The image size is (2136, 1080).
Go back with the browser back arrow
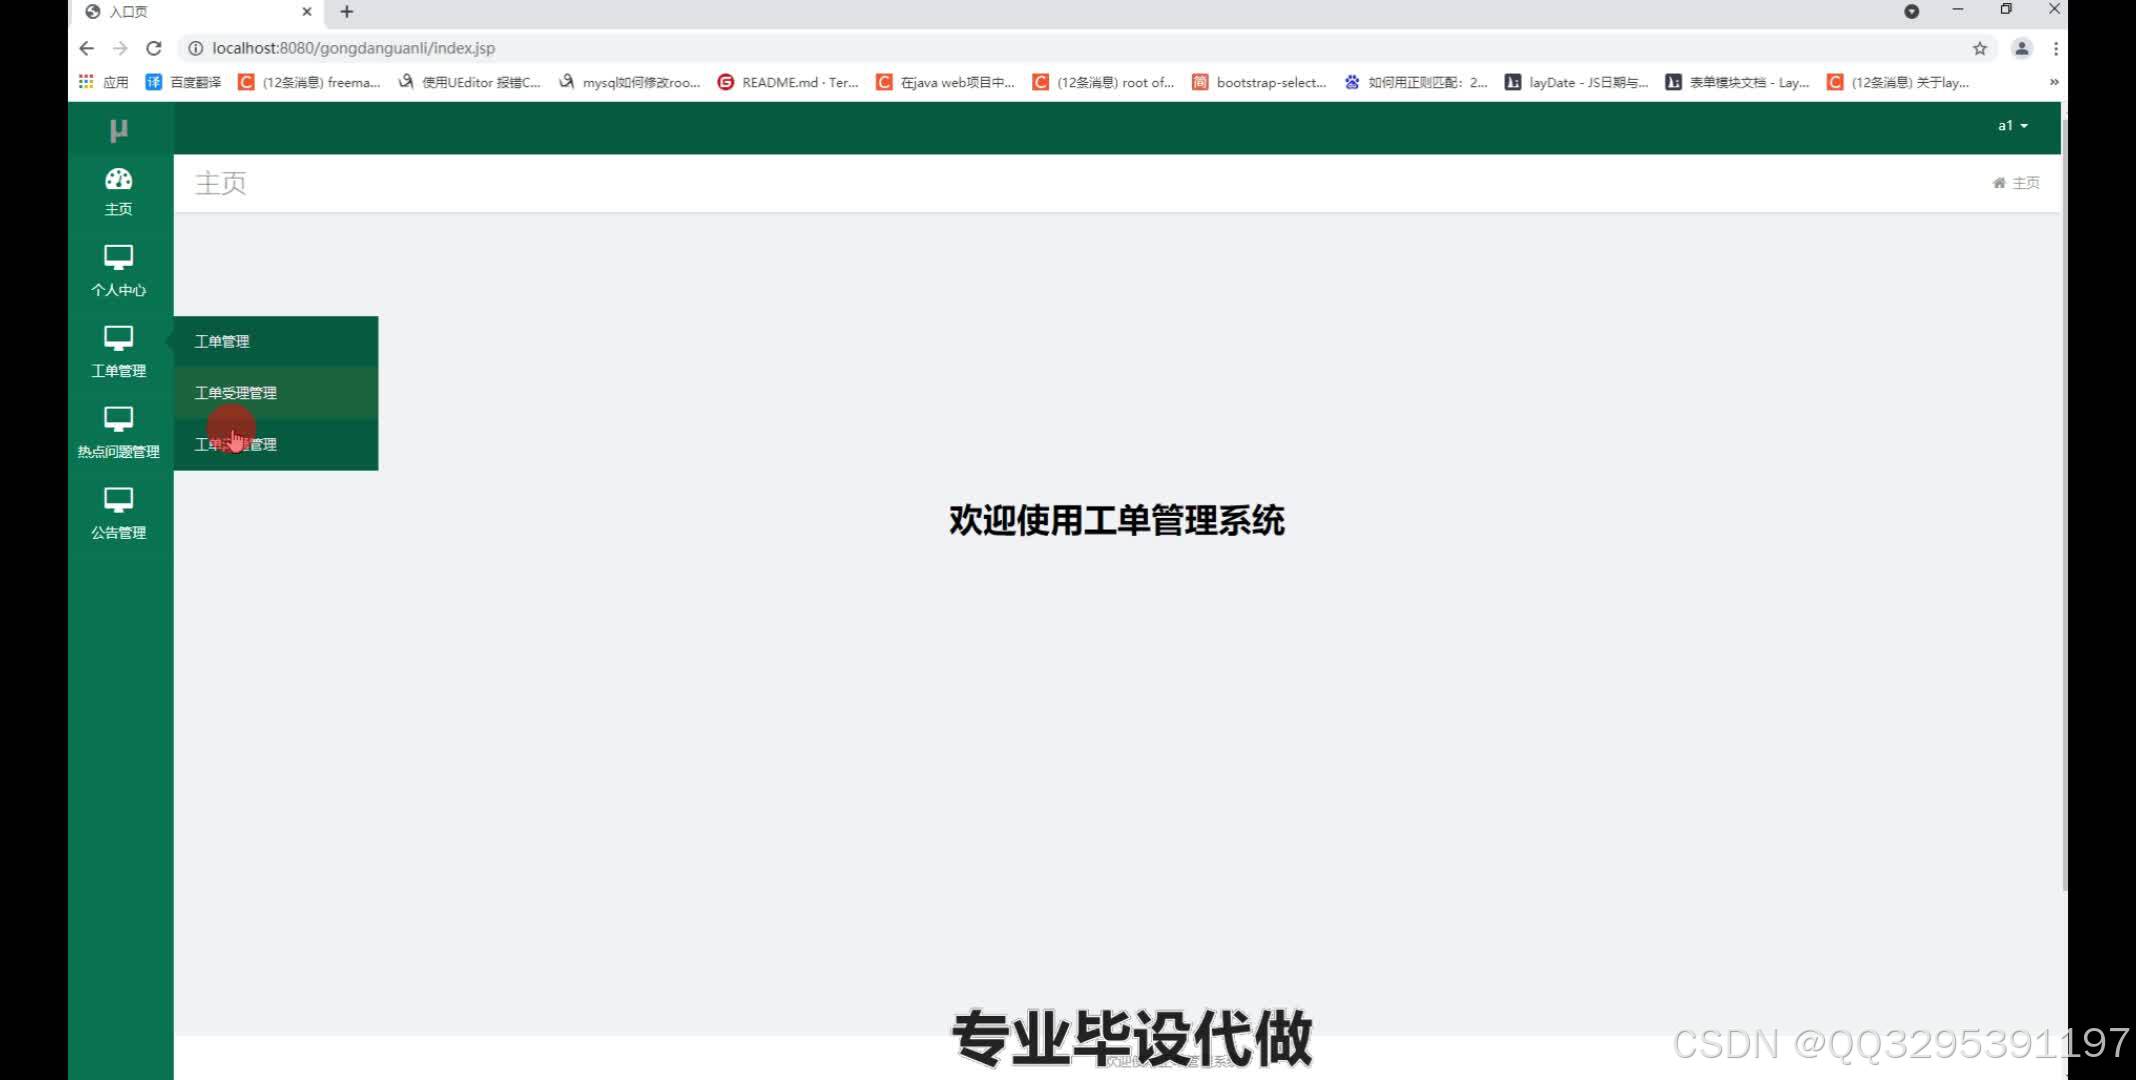click(87, 48)
